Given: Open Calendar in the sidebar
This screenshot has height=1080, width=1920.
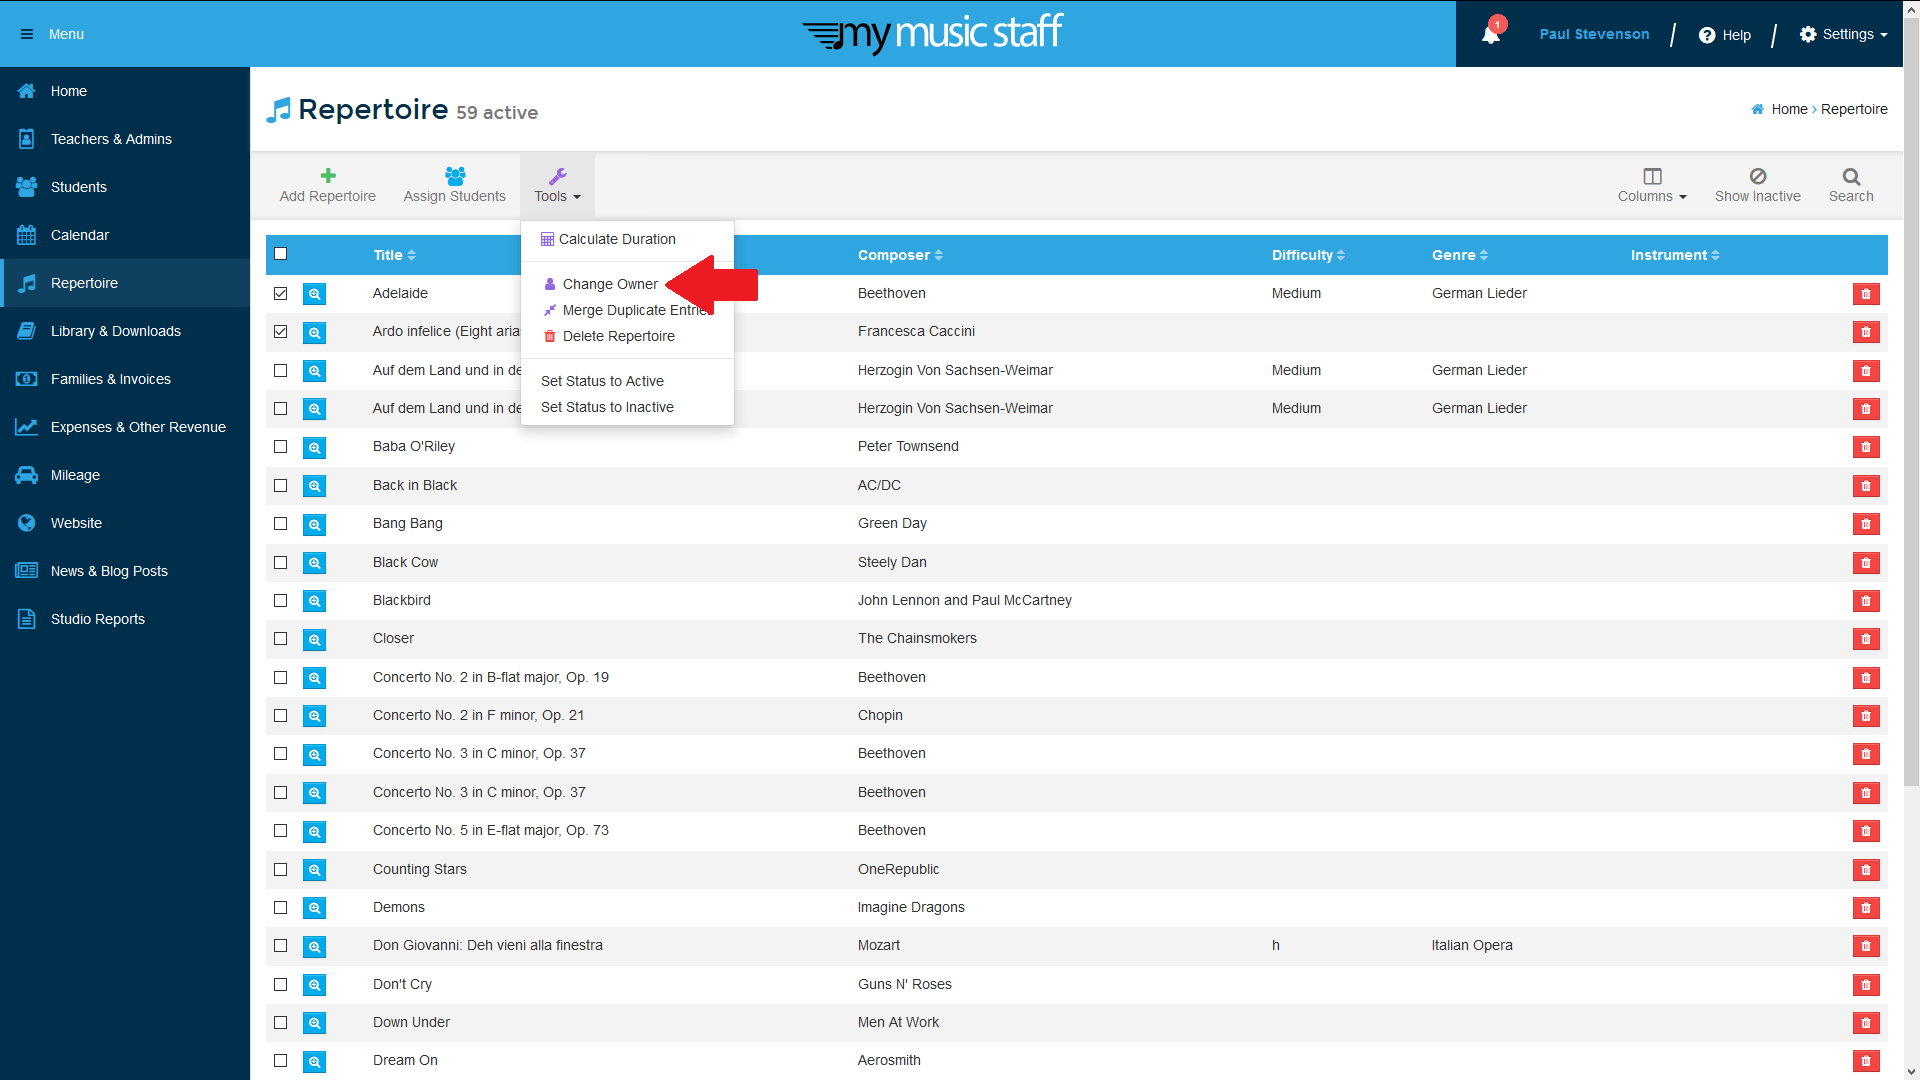Looking at the screenshot, I should pos(125,235).
